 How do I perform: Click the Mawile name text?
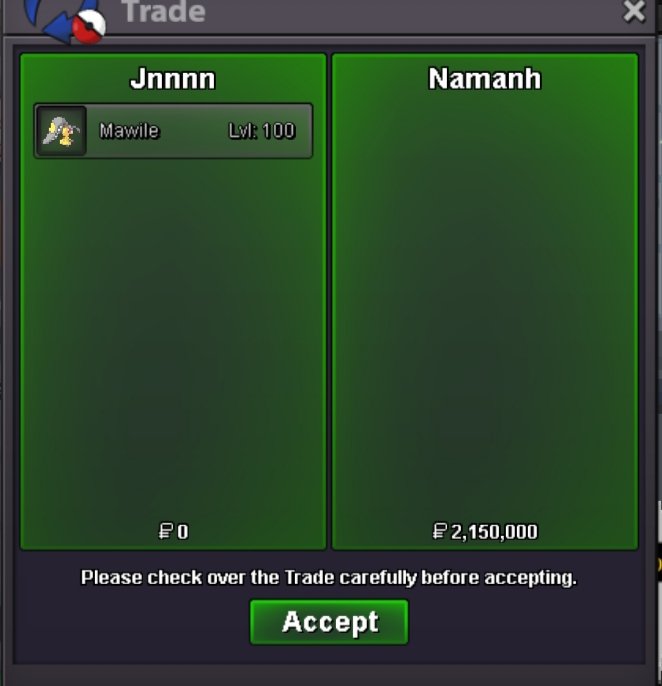[x=129, y=131]
